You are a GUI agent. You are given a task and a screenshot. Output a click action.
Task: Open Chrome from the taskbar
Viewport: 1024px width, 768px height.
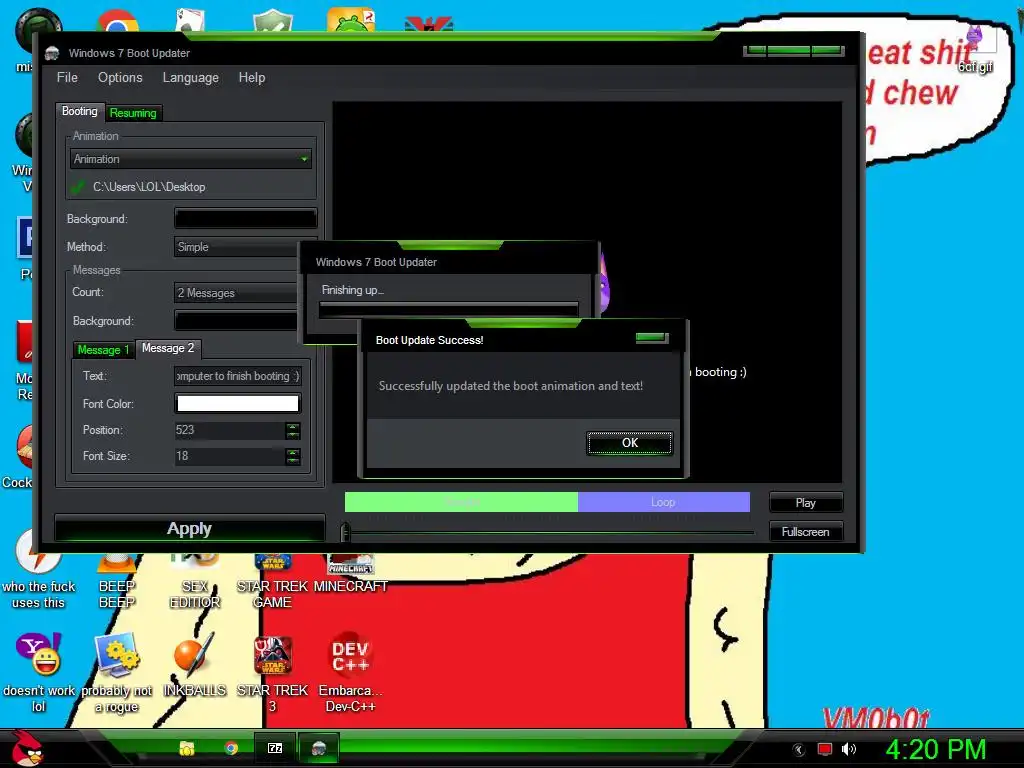click(231, 748)
